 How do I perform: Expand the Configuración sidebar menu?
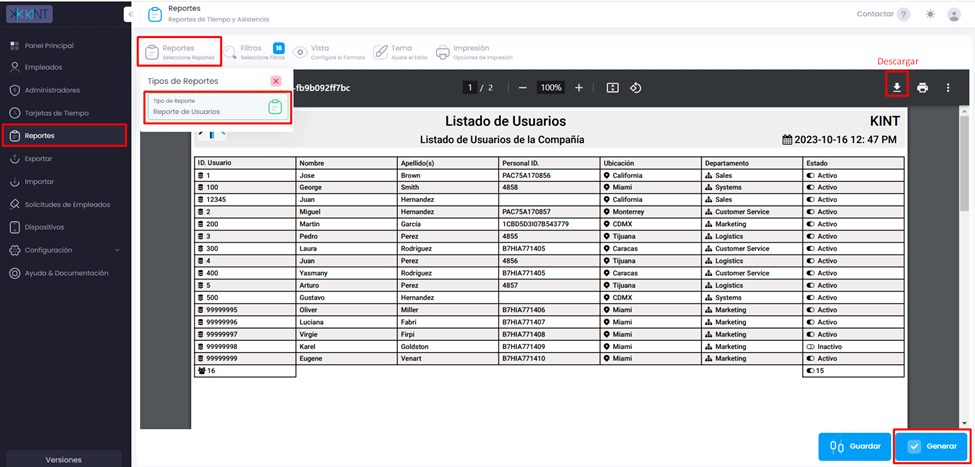pos(65,250)
